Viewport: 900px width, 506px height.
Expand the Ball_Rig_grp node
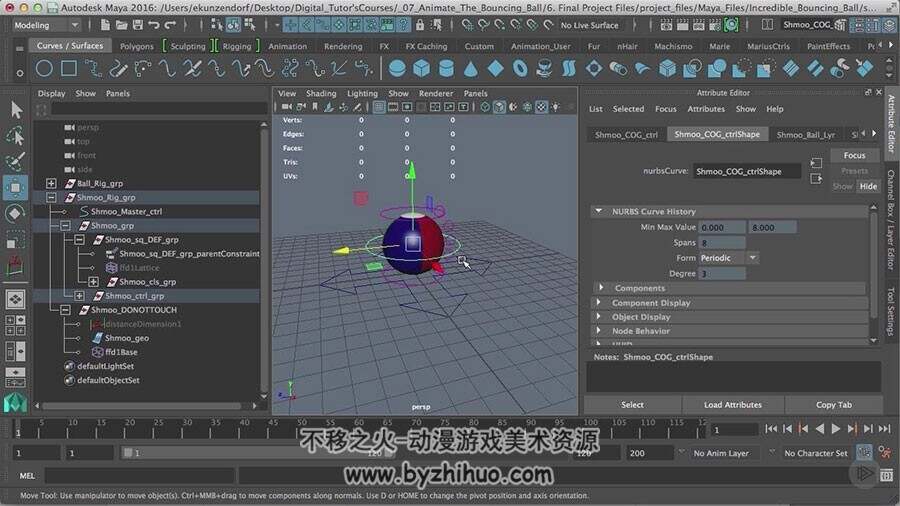(51, 183)
